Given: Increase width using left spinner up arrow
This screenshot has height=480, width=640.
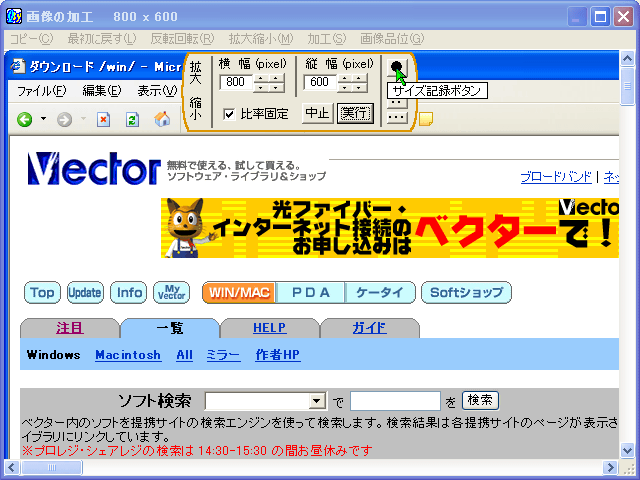Looking at the screenshot, I should pyautogui.click(x=260, y=78).
